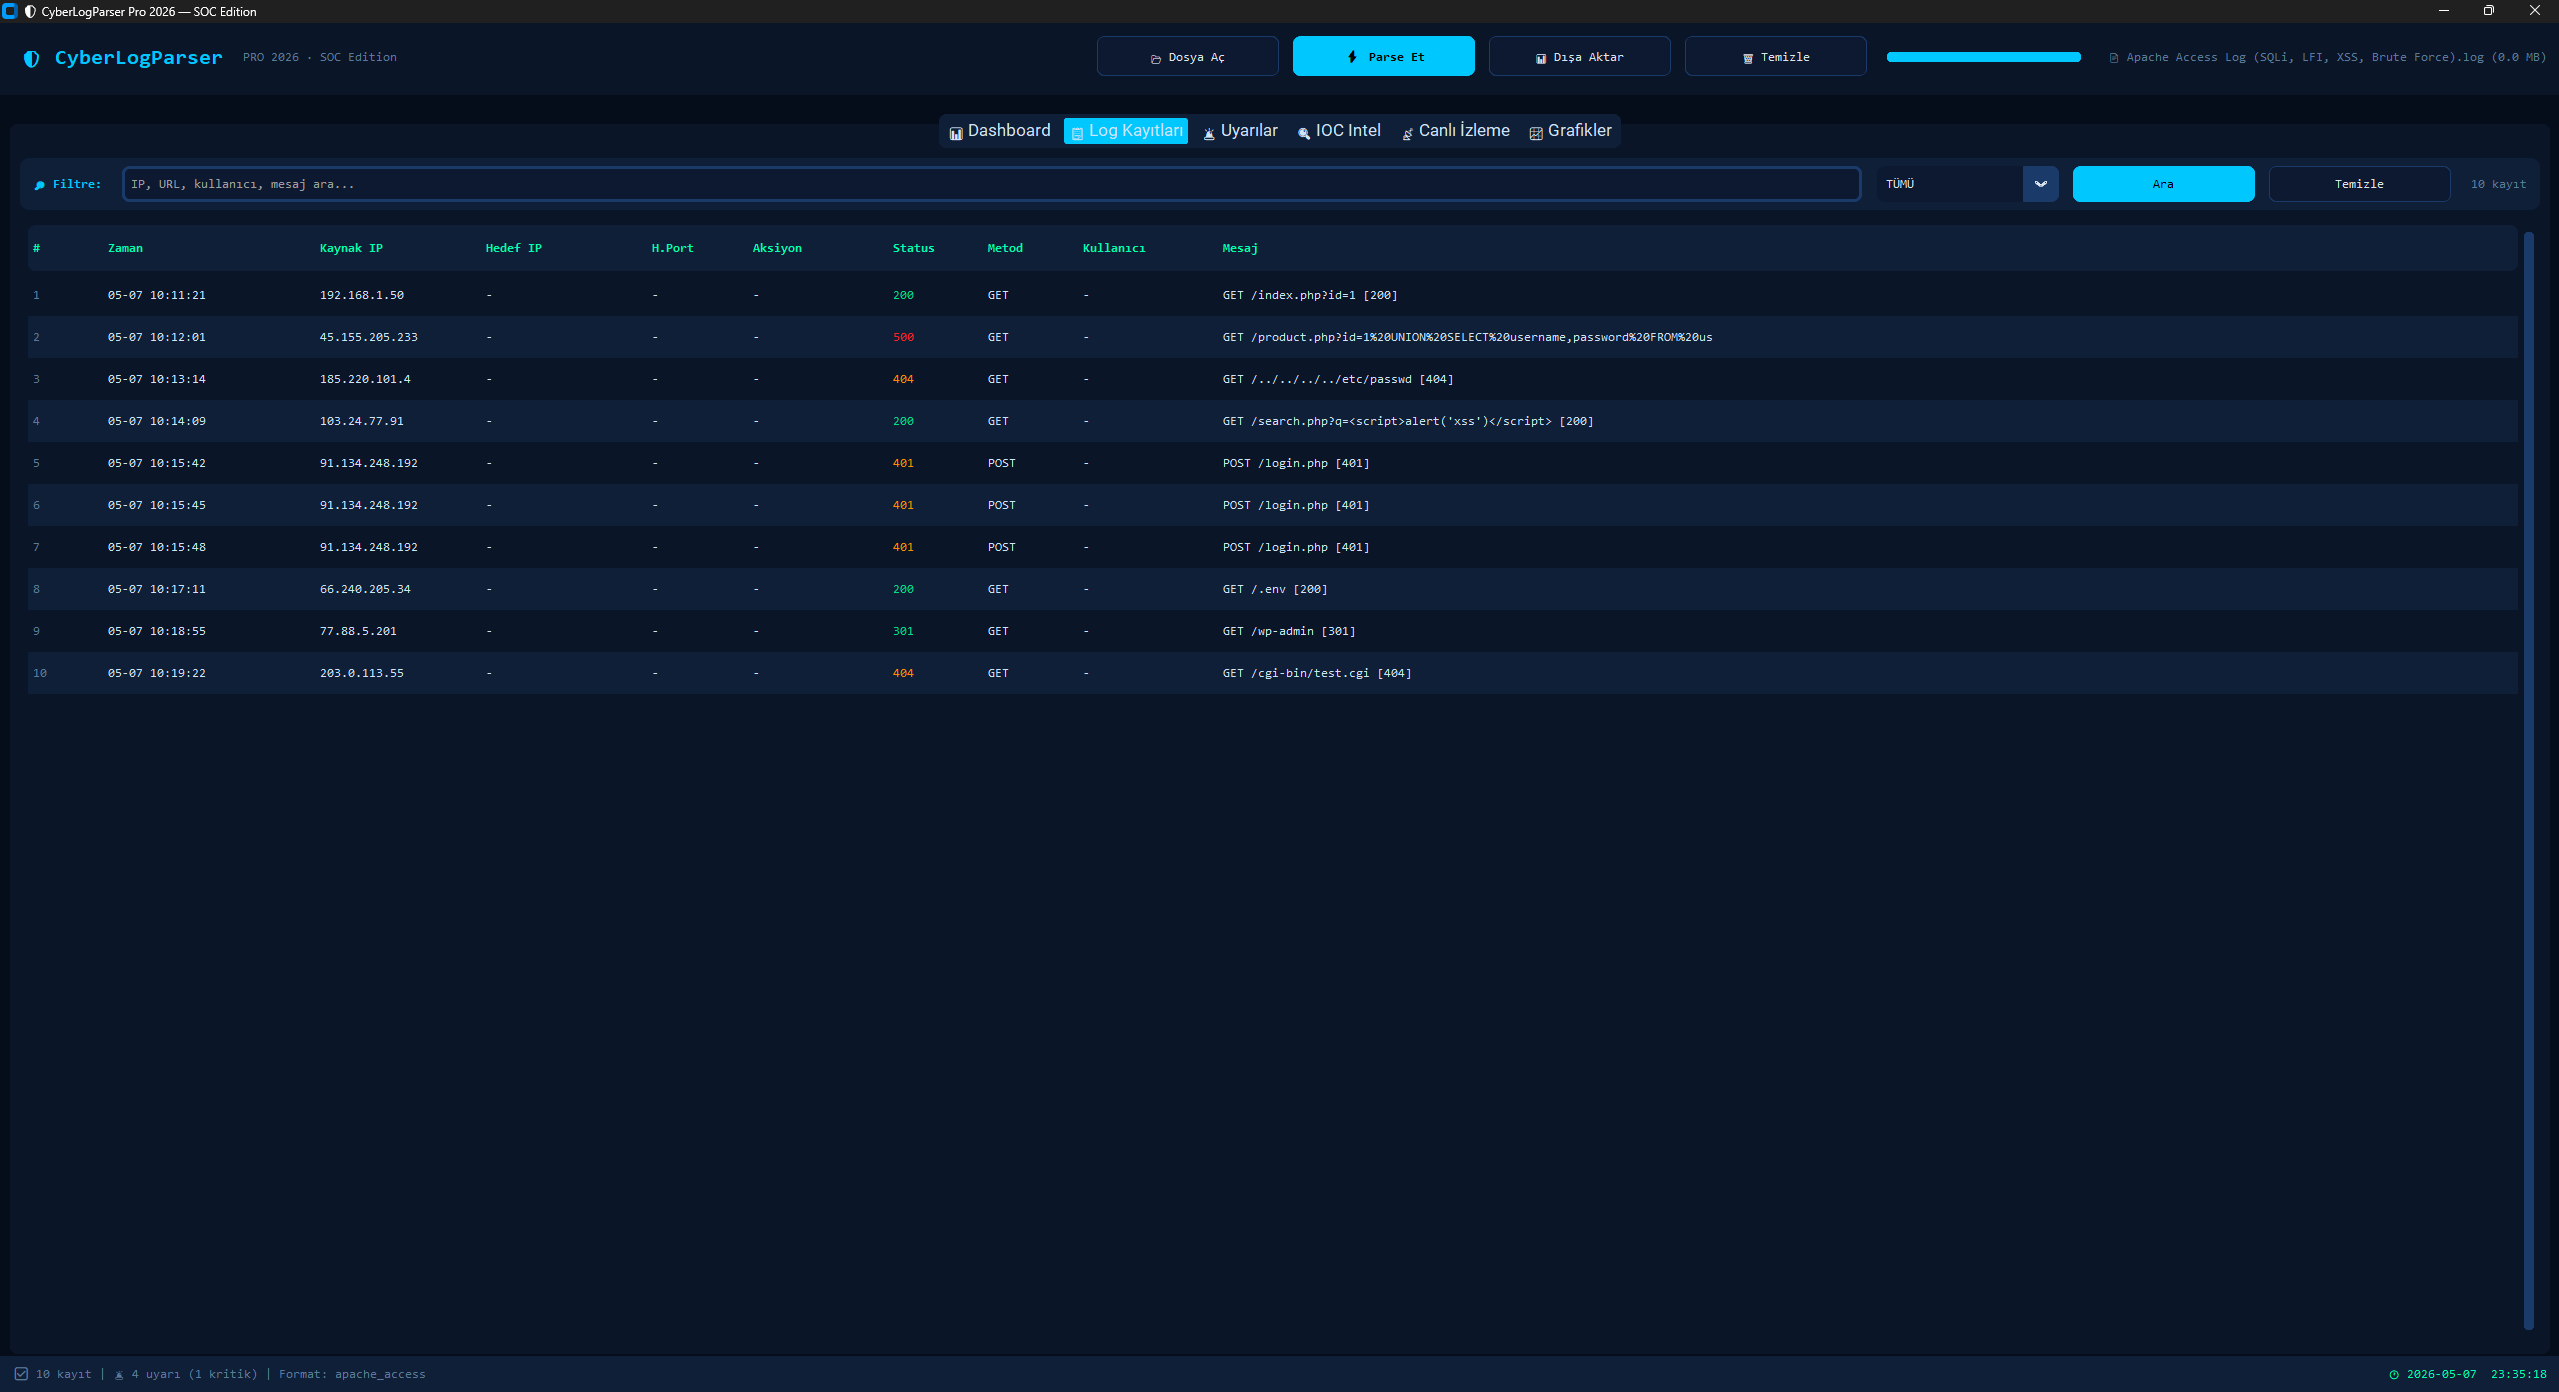This screenshot has width=2559, height=1392.
Task: Select the /etc/passwd message cell
Action: click(1338, 379)
